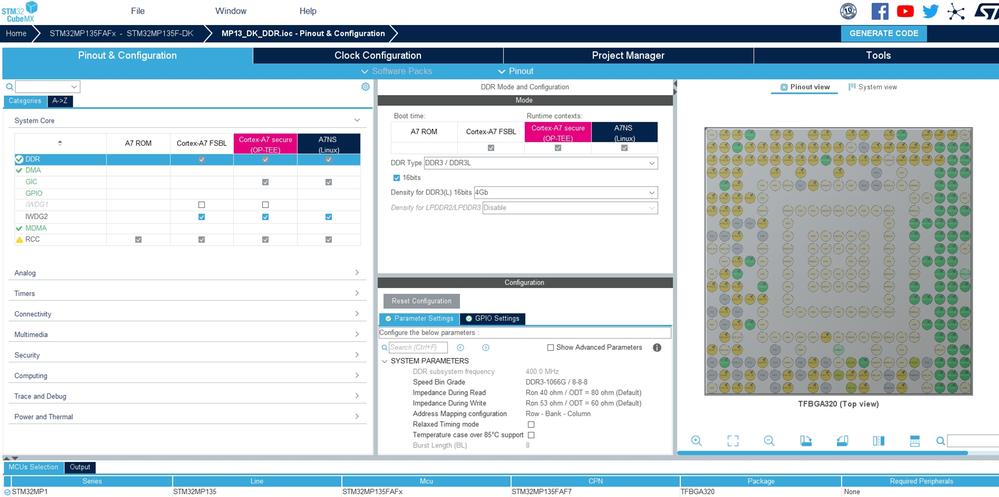Collapse the SYSTEM PARAMETERS group

tap(384, 361)
